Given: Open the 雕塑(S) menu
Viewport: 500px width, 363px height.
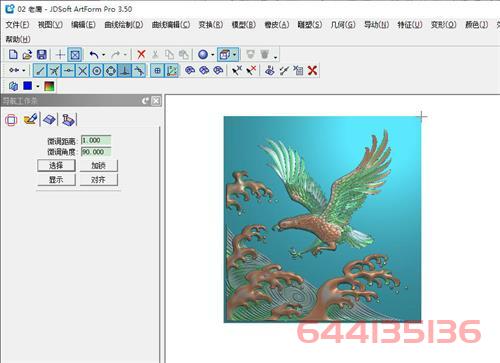Looking at the screenshot, I should (x=310, y=25).
